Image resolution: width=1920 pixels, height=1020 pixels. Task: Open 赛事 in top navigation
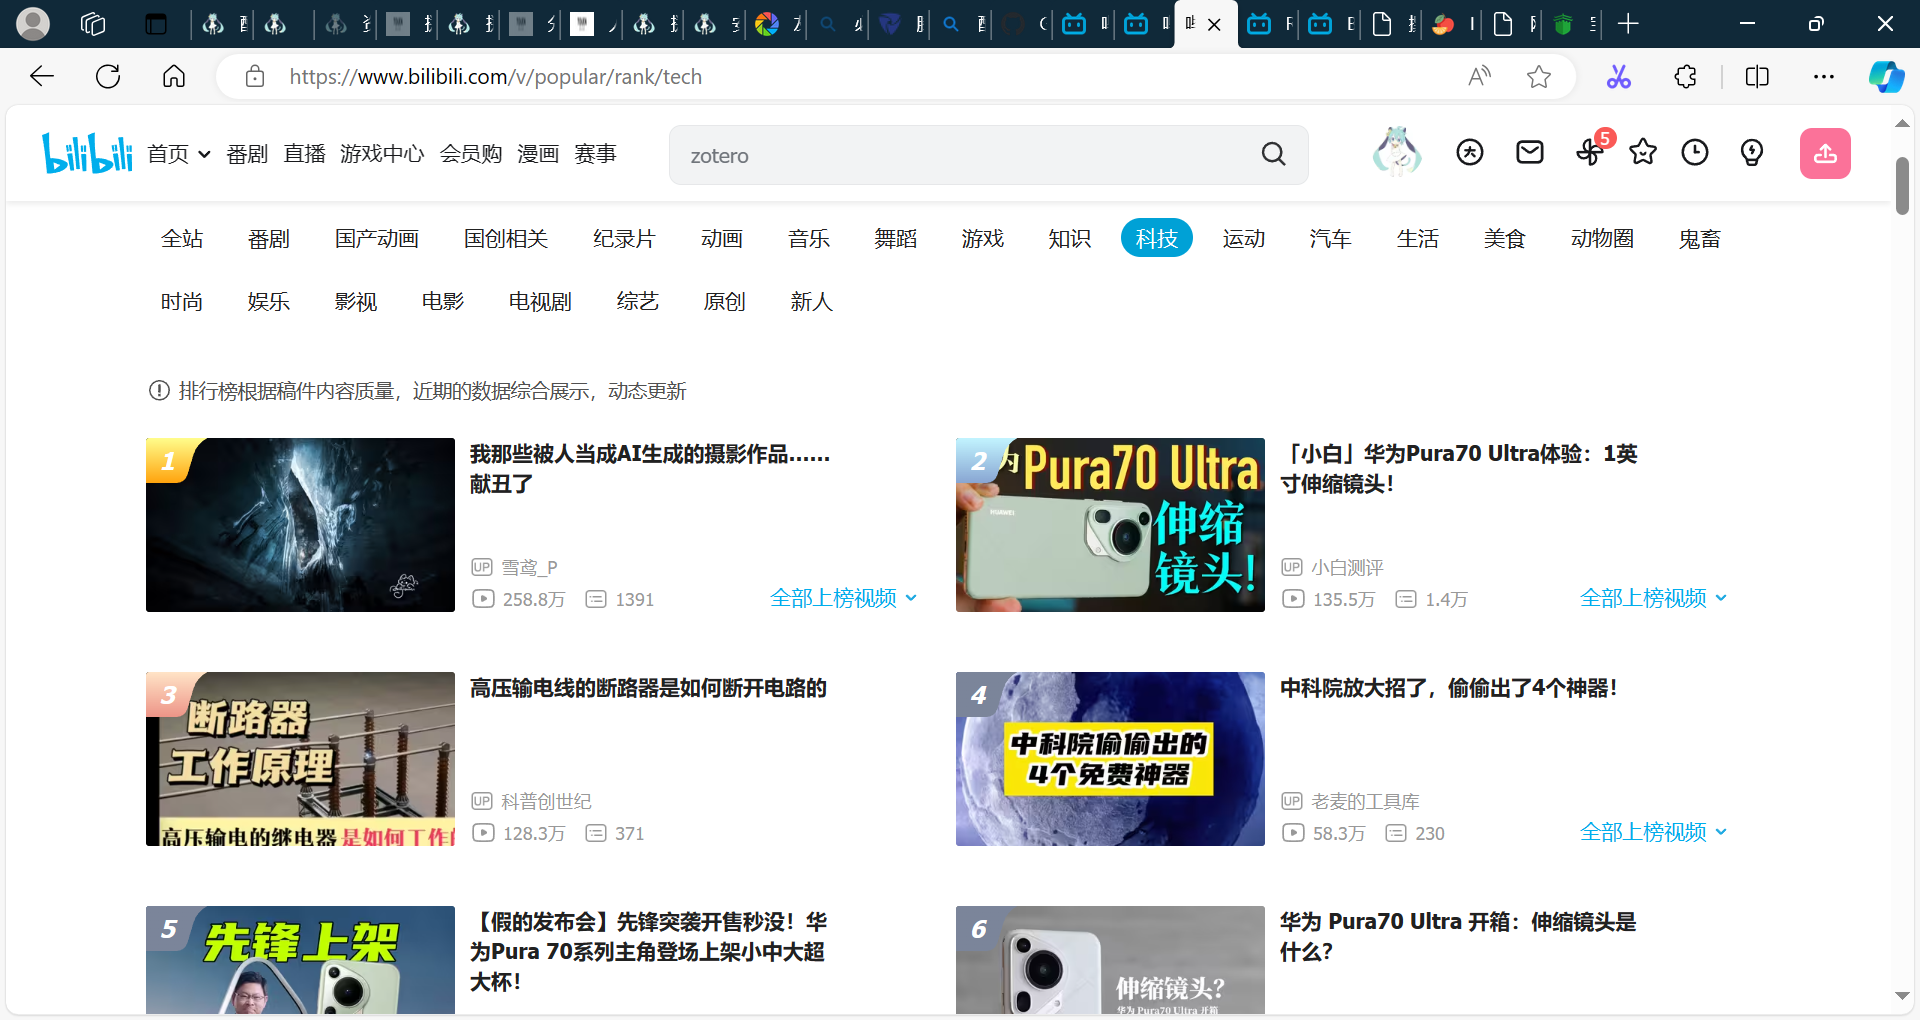(x=595, y=153)
